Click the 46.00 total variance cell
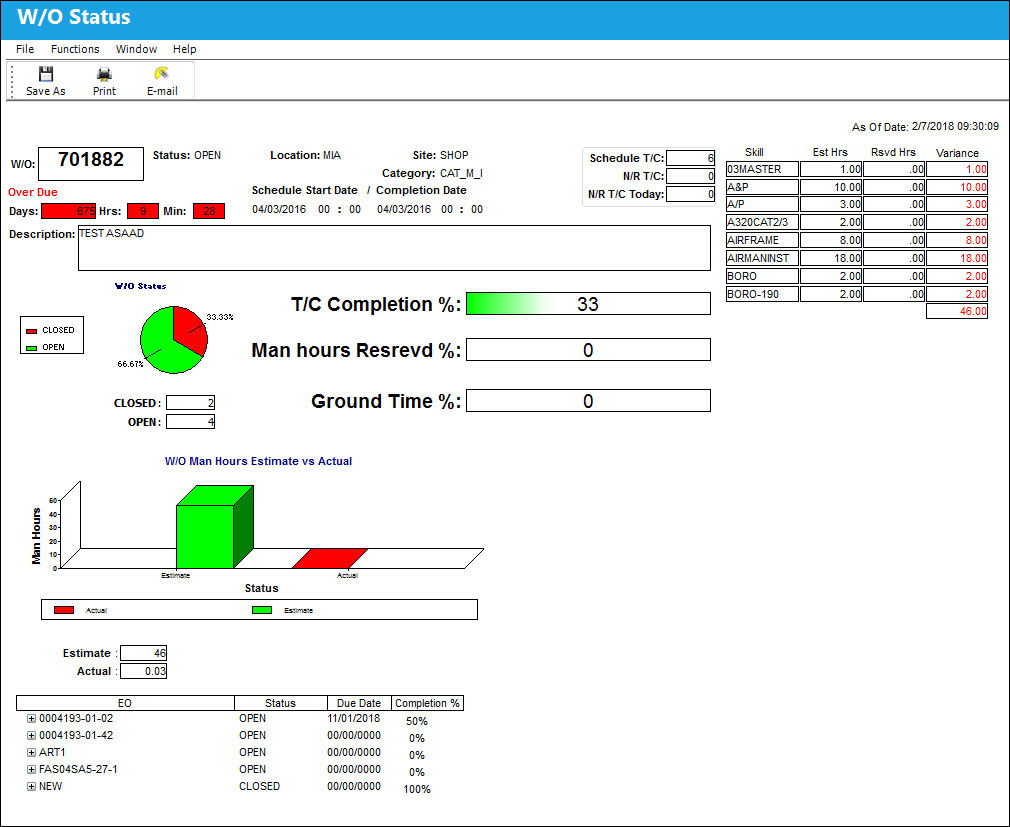The width and height of the screenshot is (1010, 827). point(957,311)
